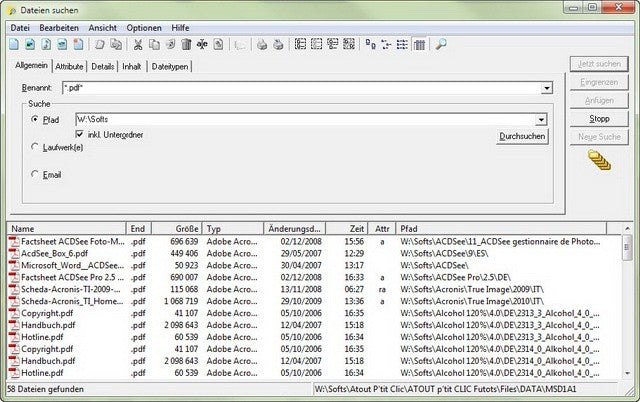Click the music file search icon
This screenshot has width=640, height=402.
[x=46, y=44]
